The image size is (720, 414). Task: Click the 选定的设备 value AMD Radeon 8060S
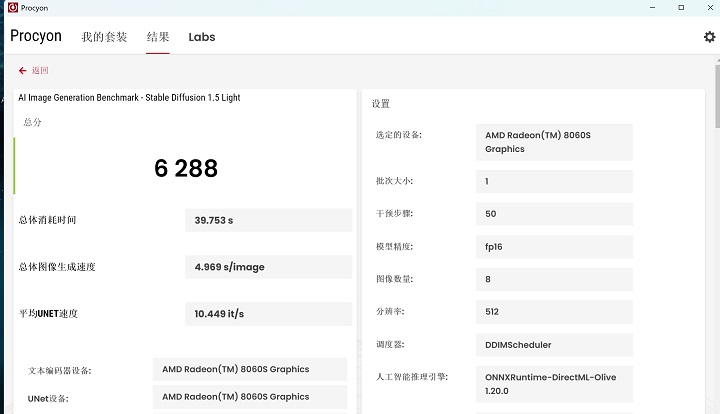pyautogui.click(x=554, y=142)
